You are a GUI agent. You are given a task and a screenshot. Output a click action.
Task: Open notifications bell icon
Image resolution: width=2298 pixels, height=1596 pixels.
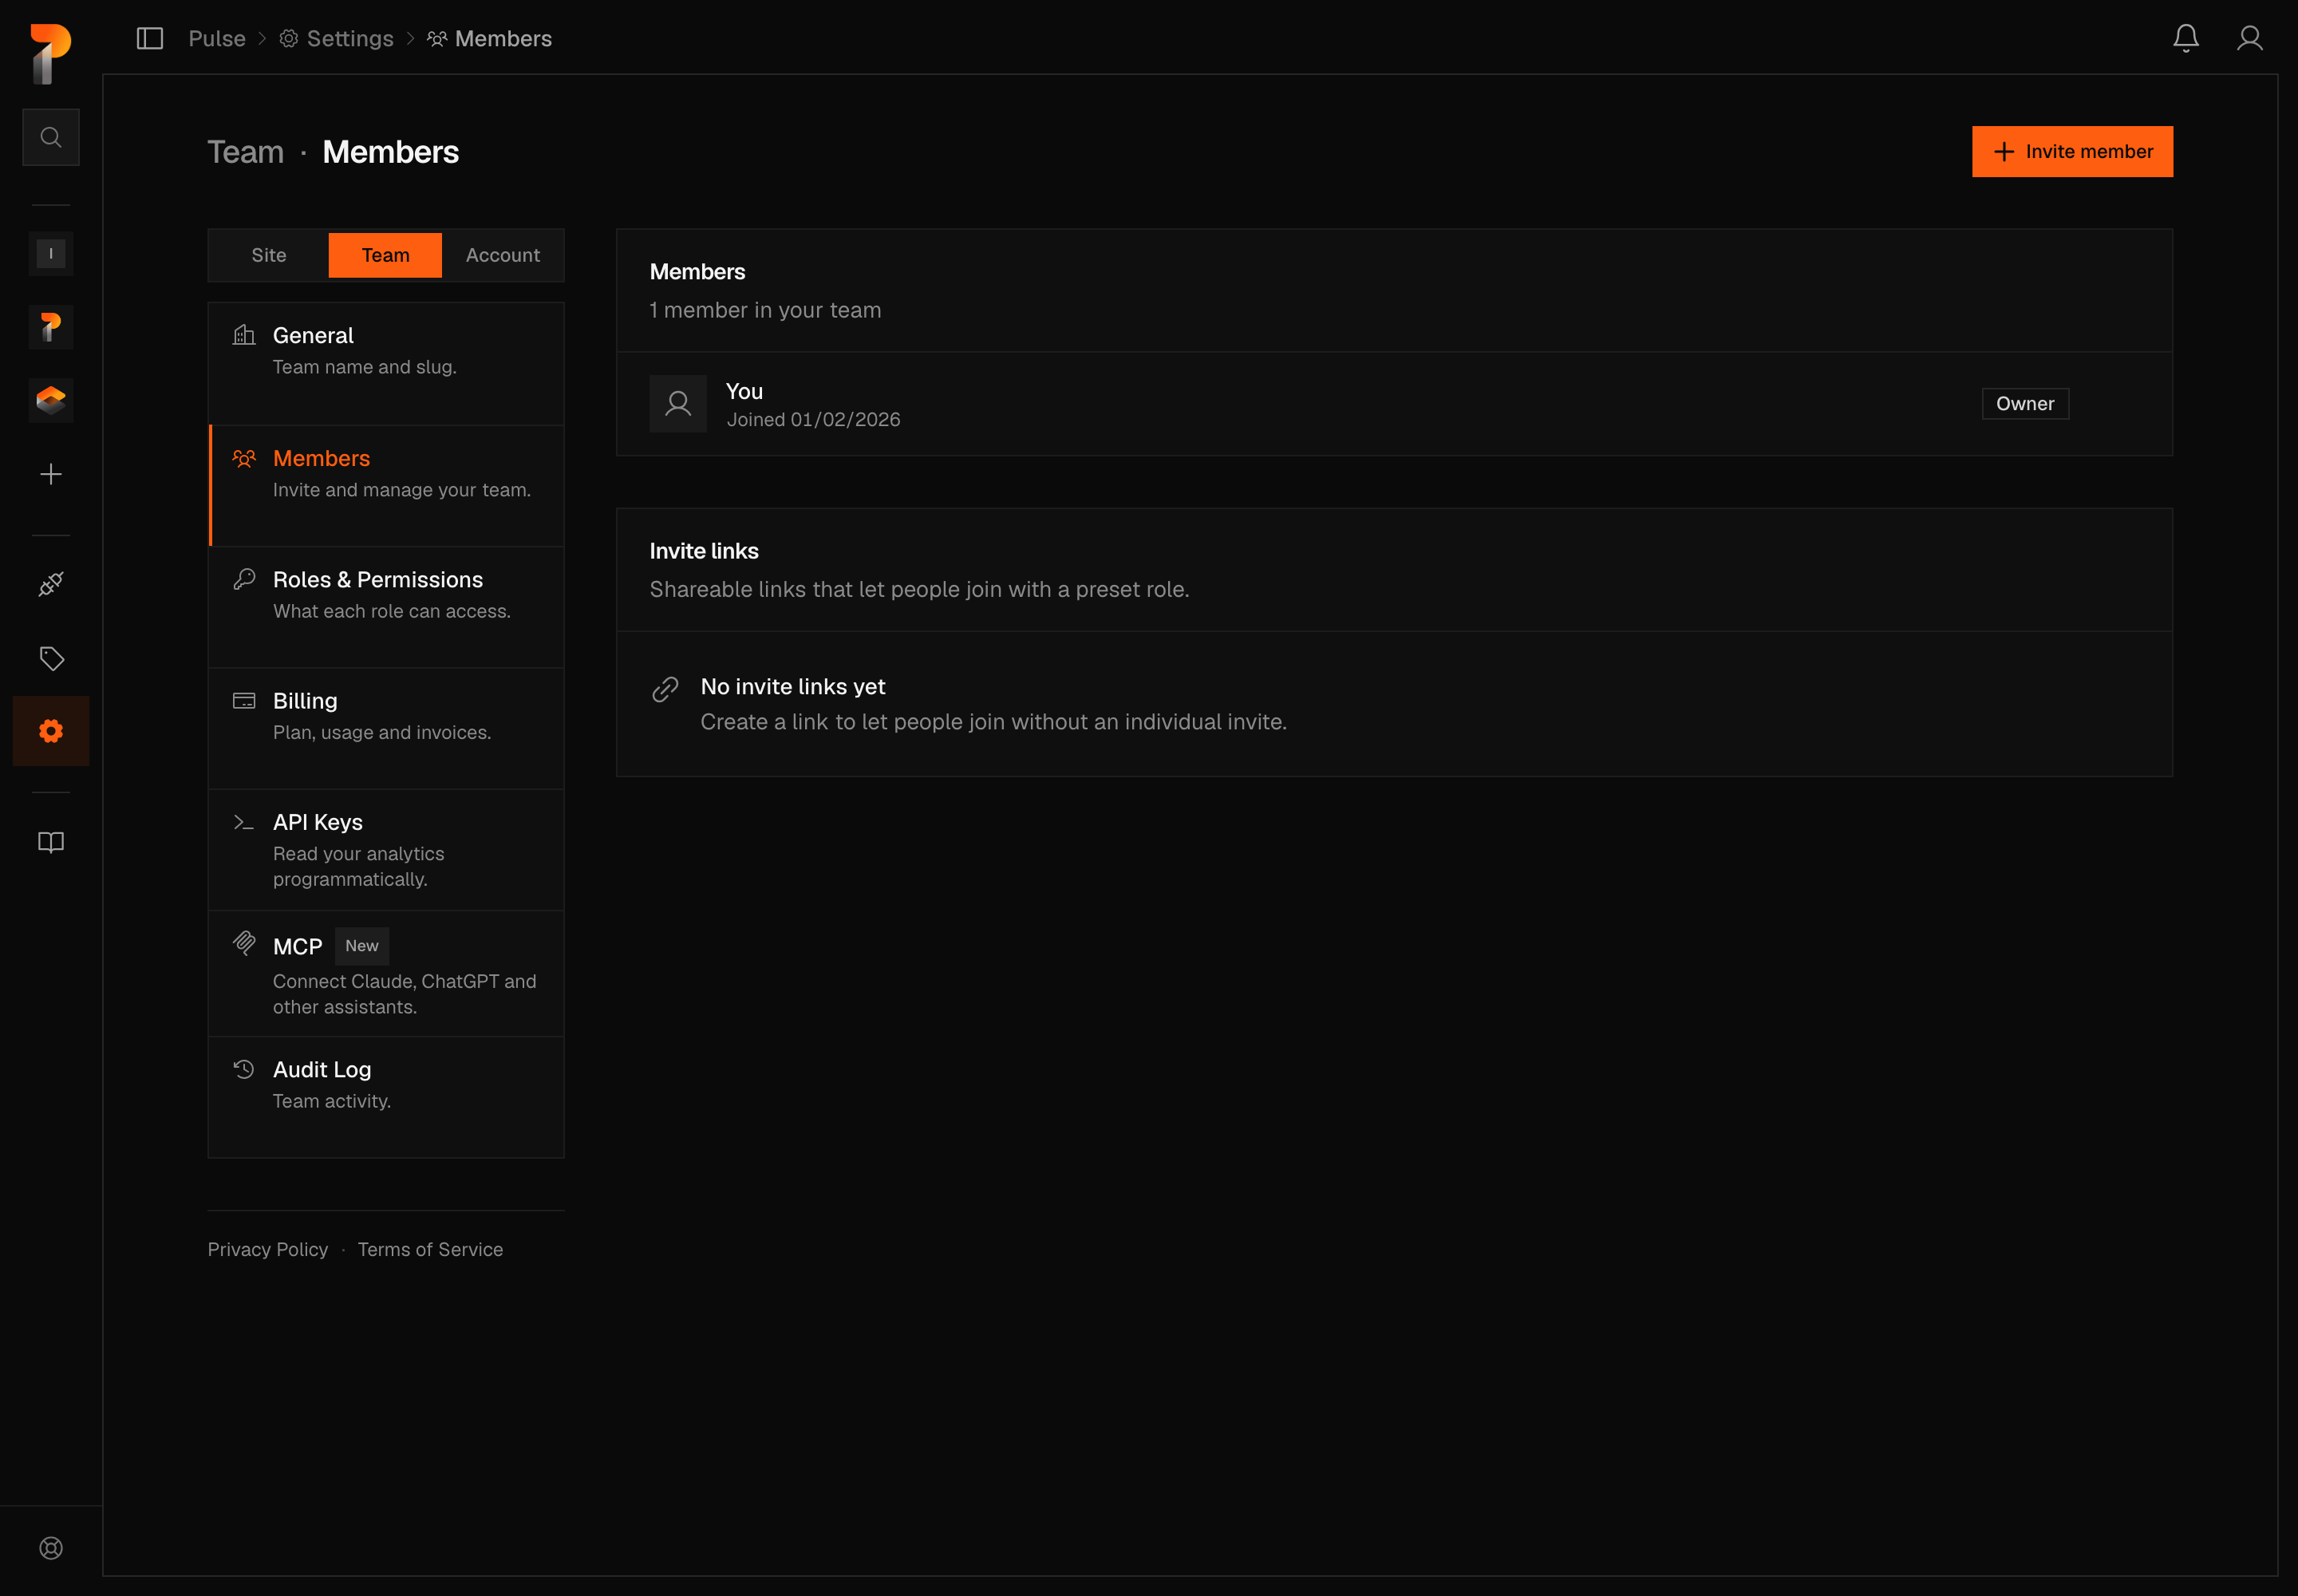tap(2186, 38)
